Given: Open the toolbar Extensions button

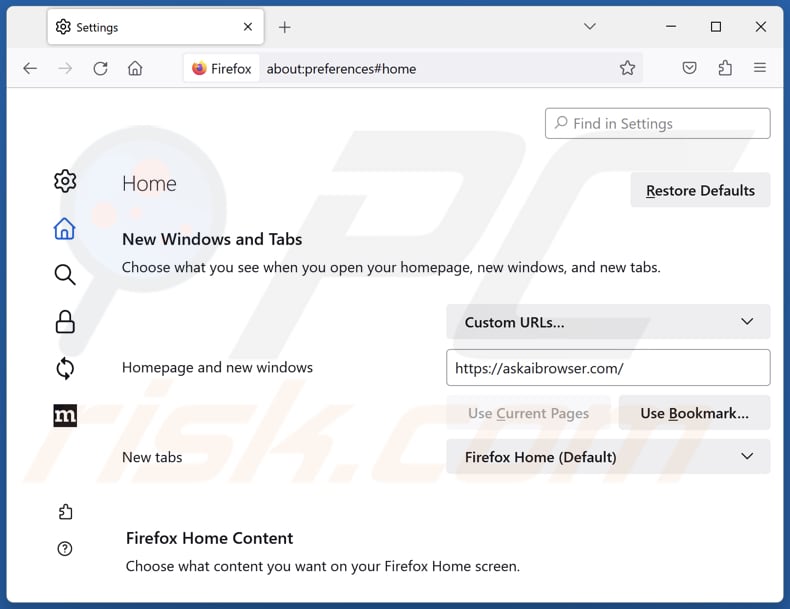Looking at the screenshot, I should 725,68.
